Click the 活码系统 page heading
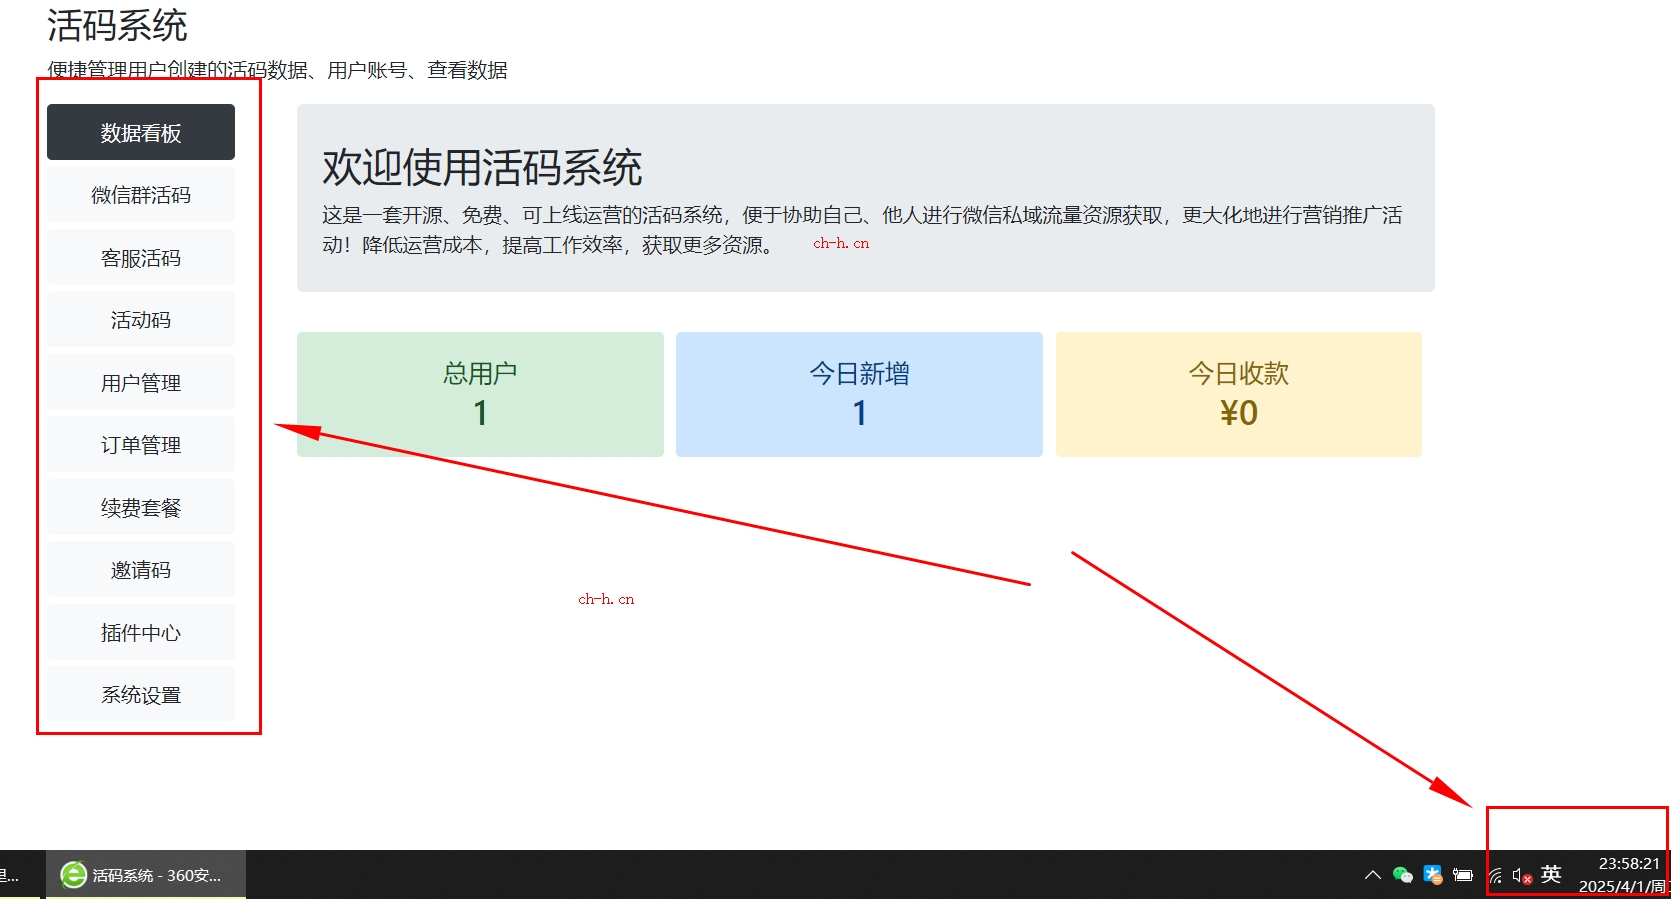1671x899 pixels. (x=117, y=25)
